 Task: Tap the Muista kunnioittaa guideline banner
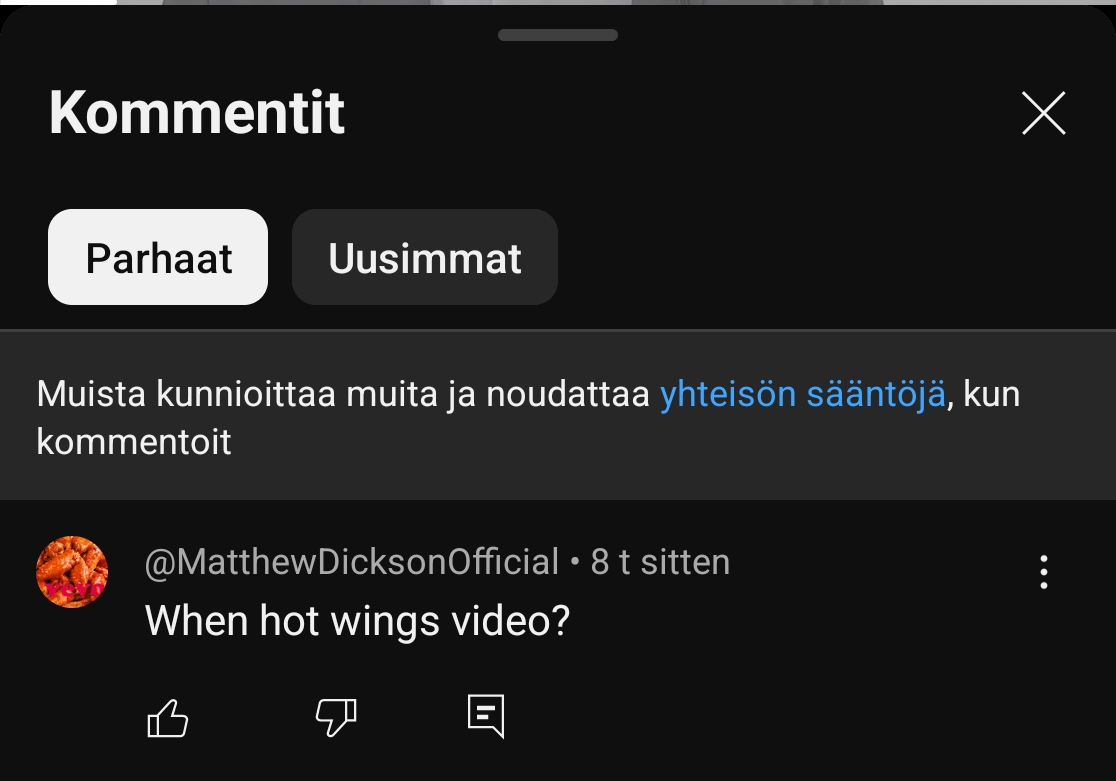coord(558,416)
